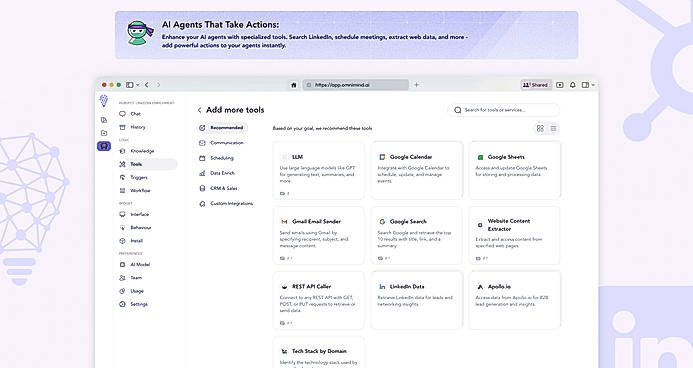This screenshot has height=368, width=693.
Task: Click the screen recording icon in the toolbar
Action: click(x=560, y=85)
